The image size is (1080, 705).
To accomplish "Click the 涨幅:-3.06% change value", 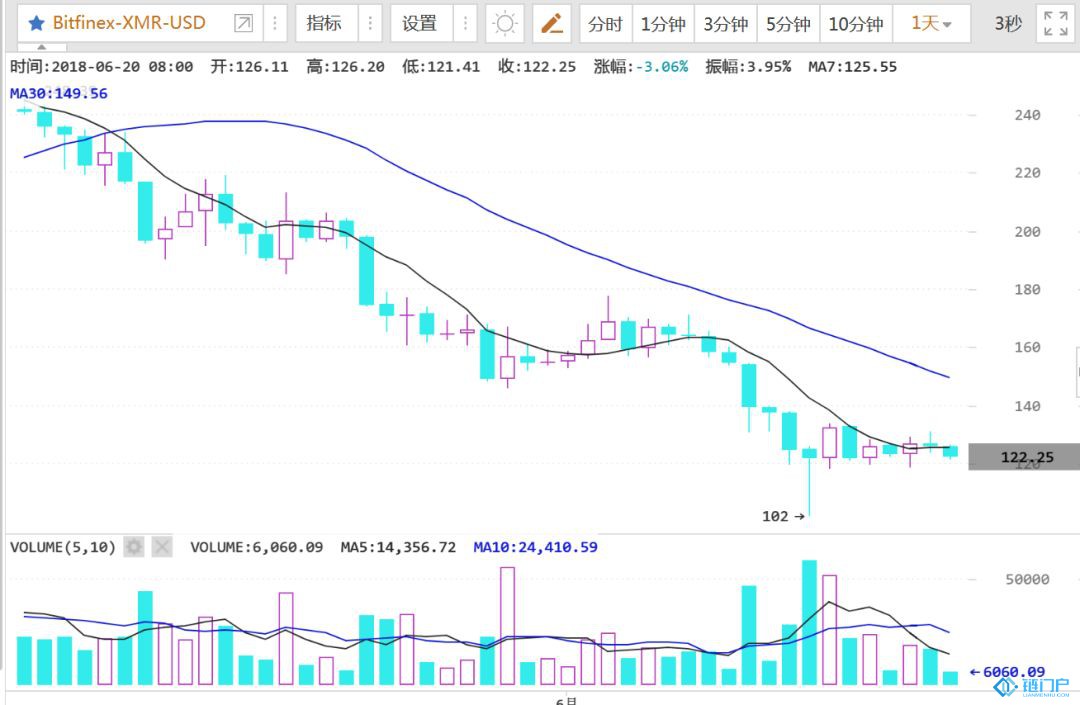I will [641, 67].
